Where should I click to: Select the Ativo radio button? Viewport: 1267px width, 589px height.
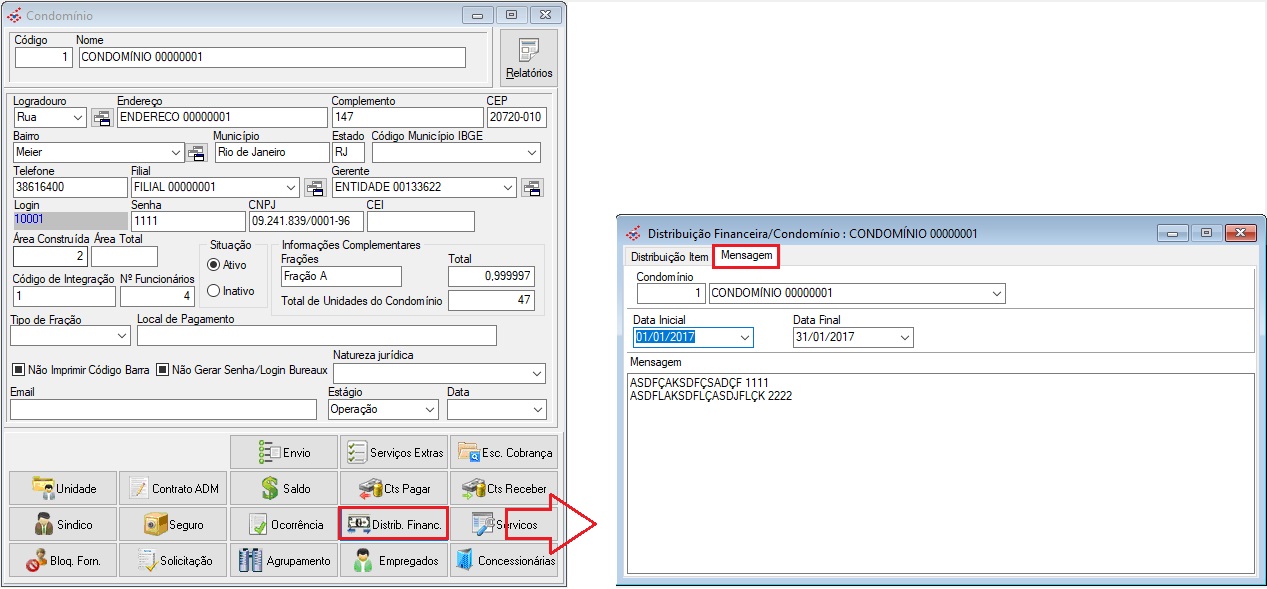click(213, 265)
